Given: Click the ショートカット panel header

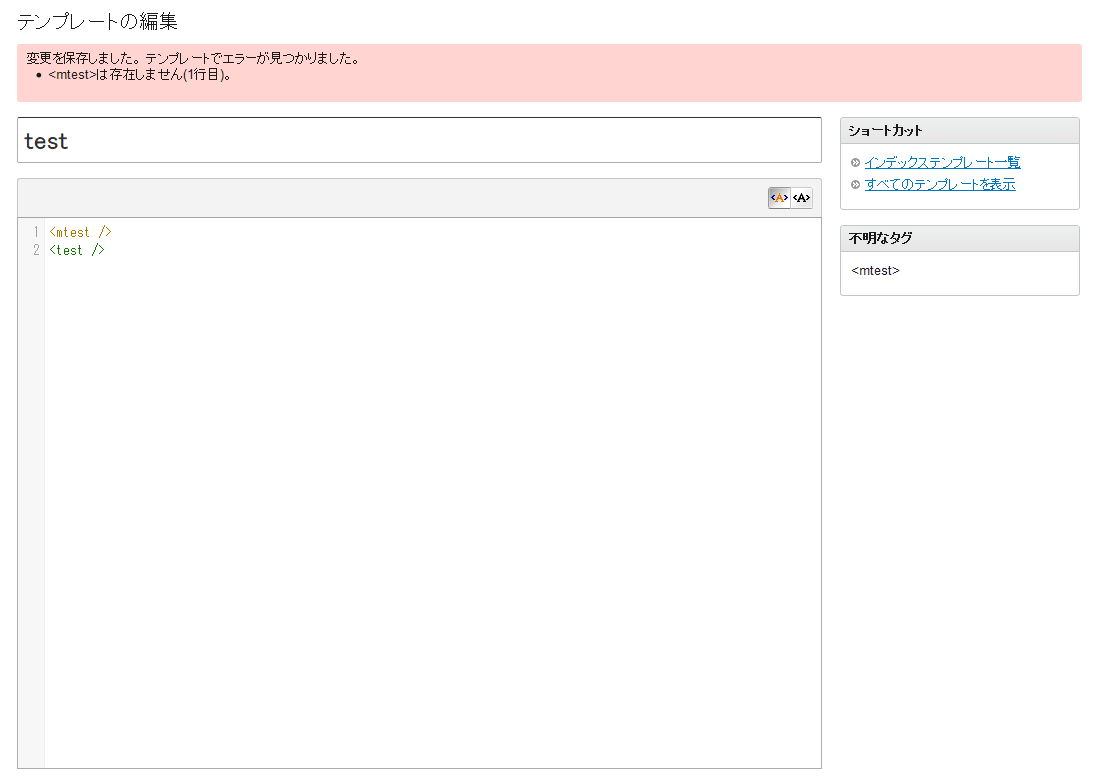Looking at the screenshot, I should click(x=960, y=130).
